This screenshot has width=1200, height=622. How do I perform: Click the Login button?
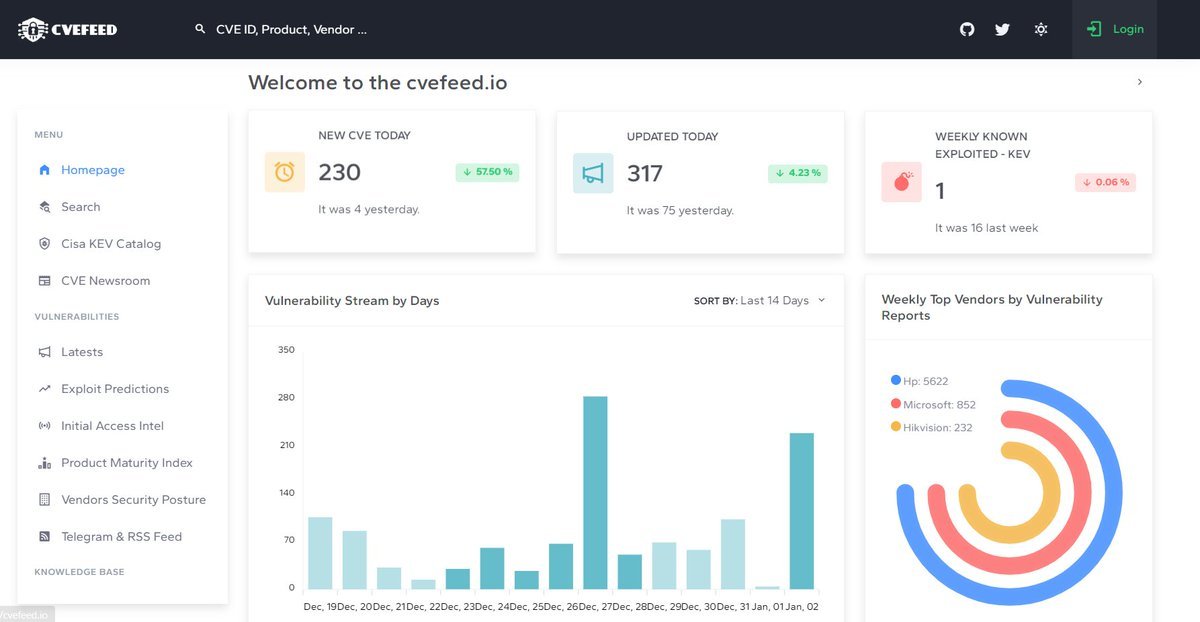click(x=1115, y=29)
